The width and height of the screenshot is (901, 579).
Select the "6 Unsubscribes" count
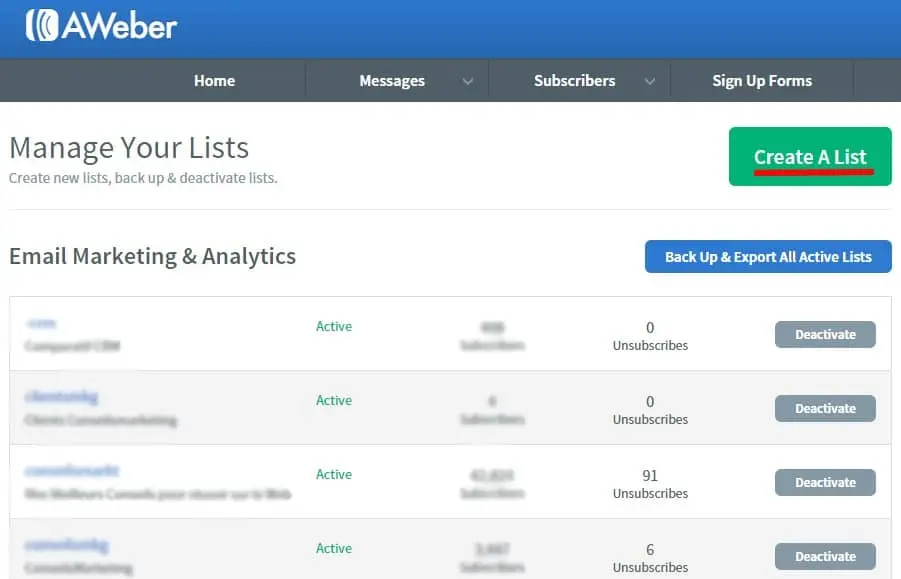pyautogui.click(x=650, y=558)
